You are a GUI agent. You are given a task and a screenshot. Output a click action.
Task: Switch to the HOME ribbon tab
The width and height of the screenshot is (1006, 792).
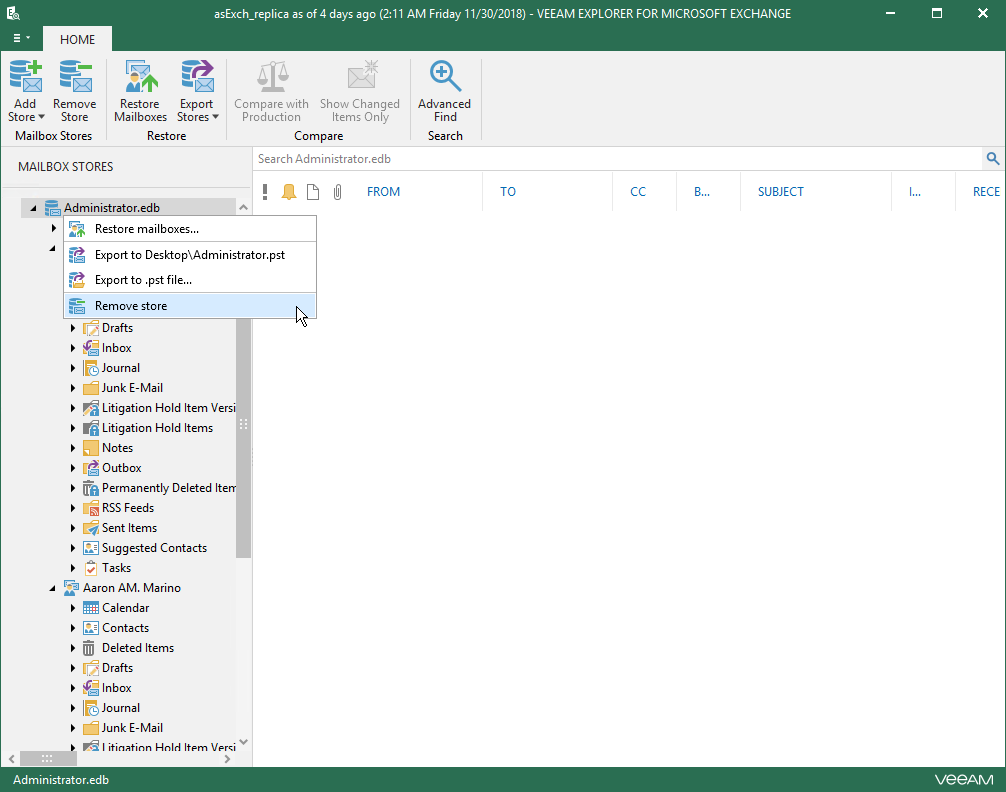tap(78, 39)
